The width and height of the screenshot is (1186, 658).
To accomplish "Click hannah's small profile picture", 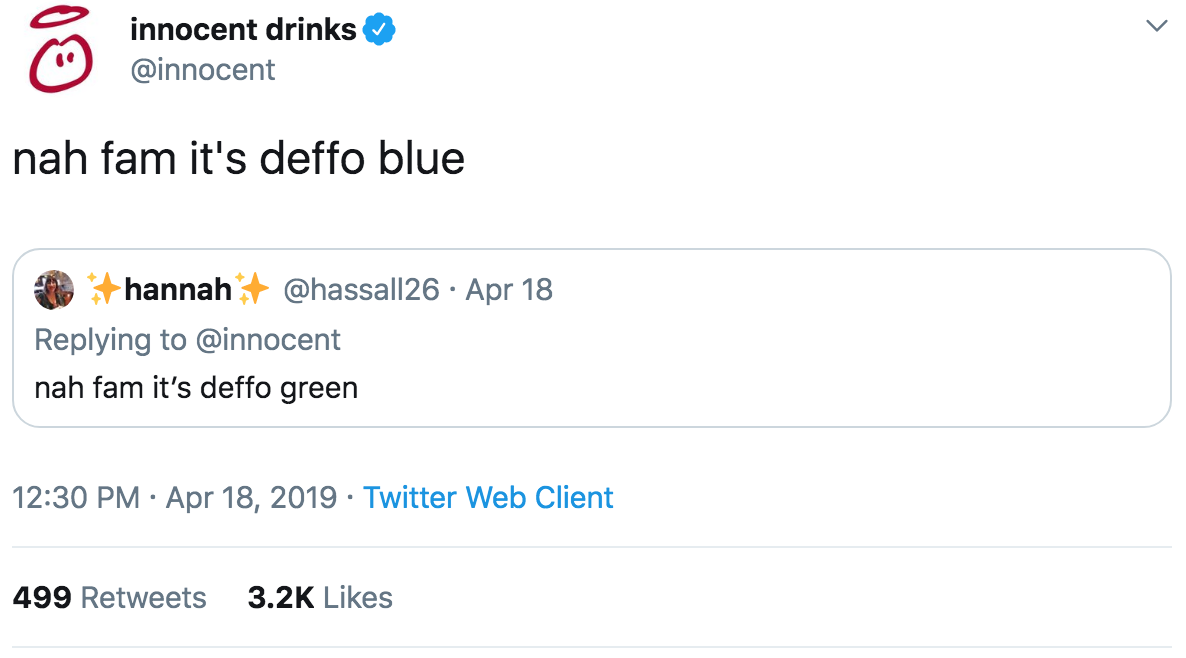I will tap(54, 290).
